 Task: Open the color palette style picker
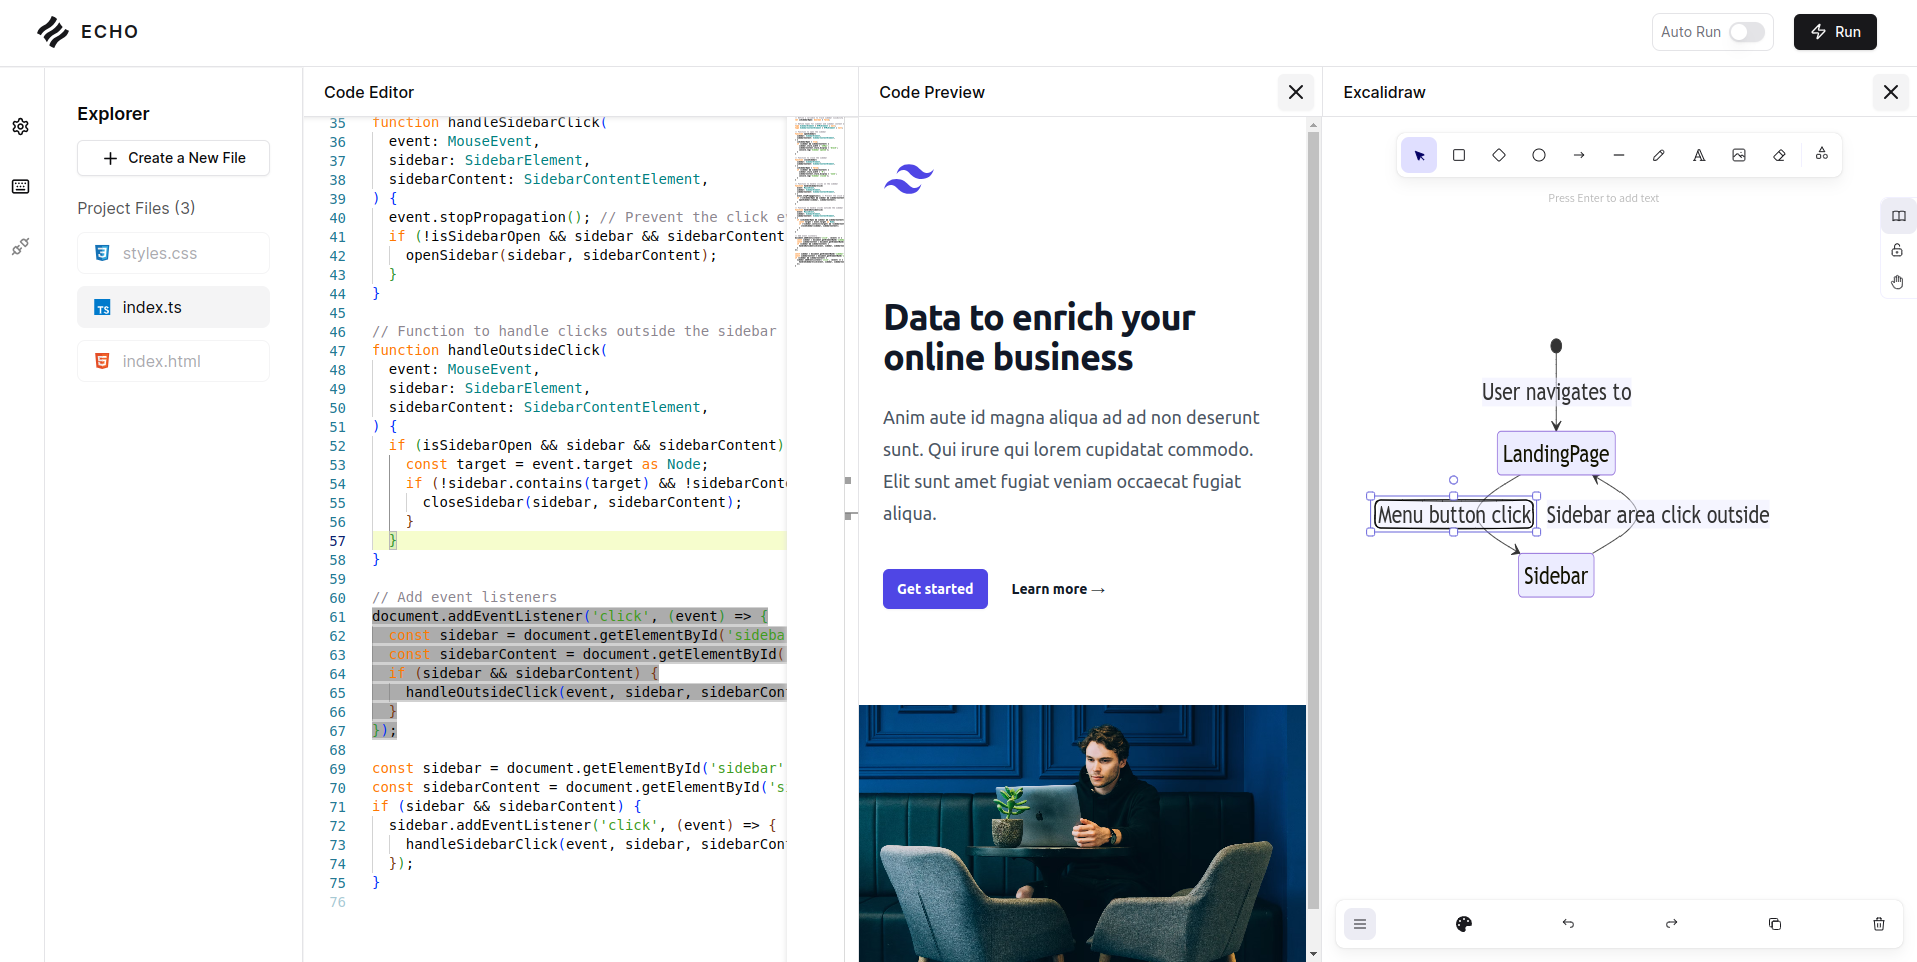coord(1464,924)
